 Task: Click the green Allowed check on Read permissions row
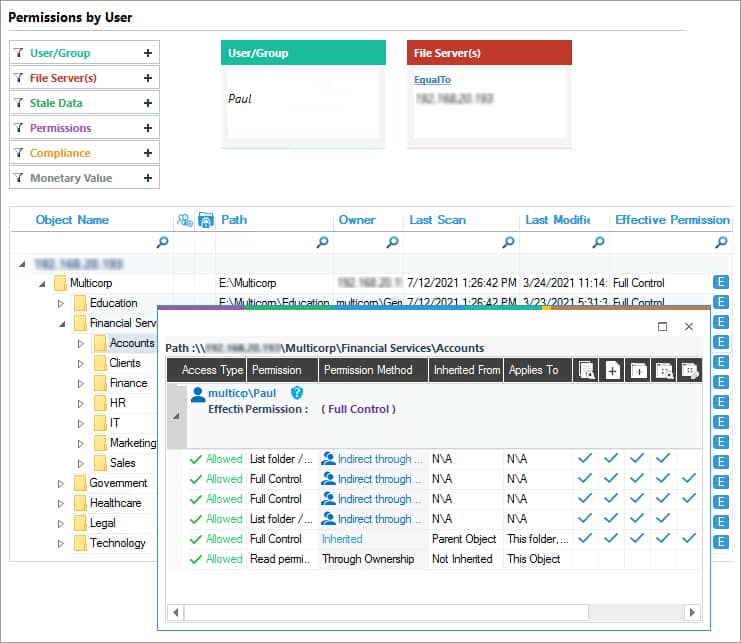196,560
